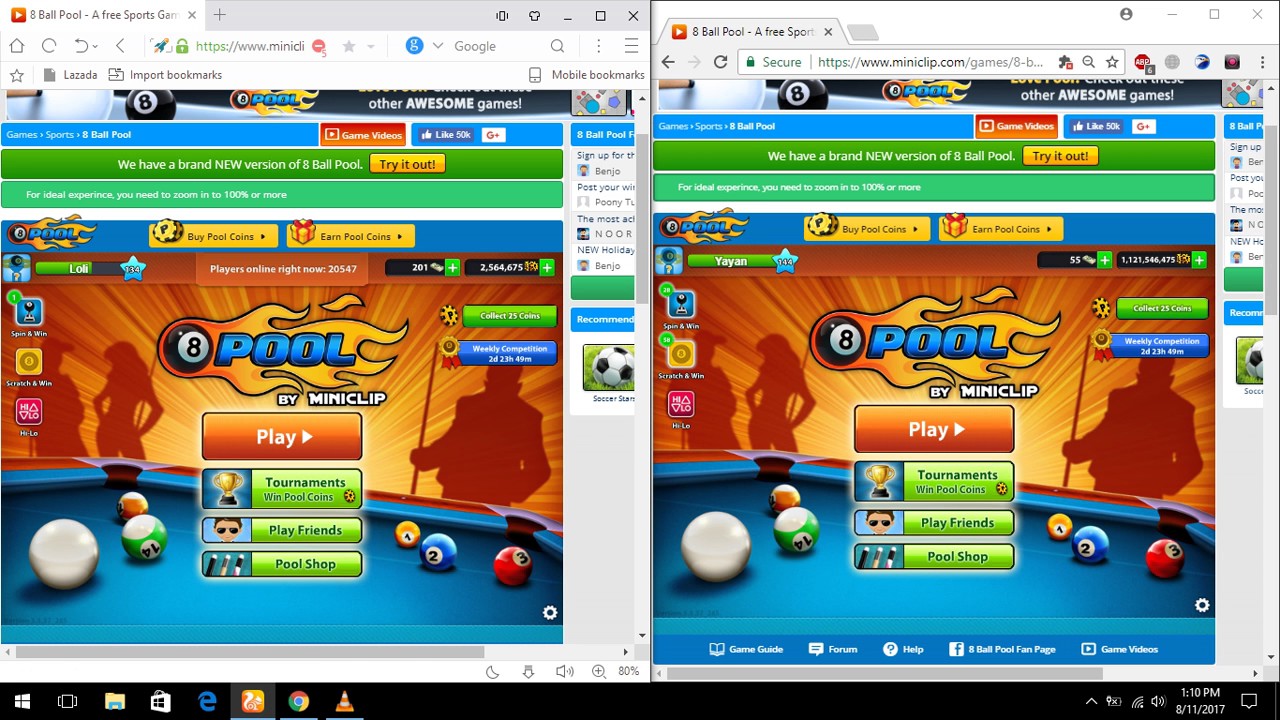
Task: Click the download icon in left status bar
Action: [x=528, y=672]
